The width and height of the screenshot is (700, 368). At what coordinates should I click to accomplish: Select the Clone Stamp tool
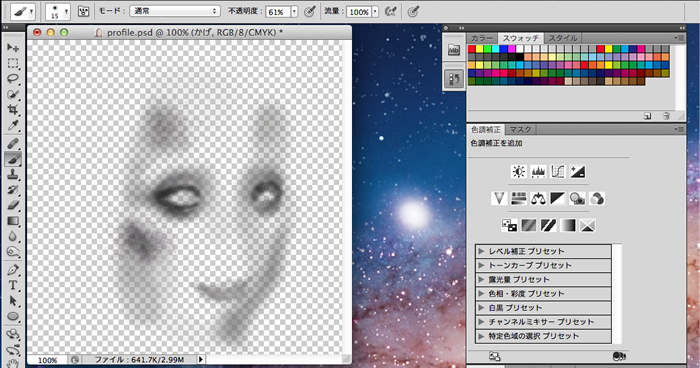(x=13, y=175)
